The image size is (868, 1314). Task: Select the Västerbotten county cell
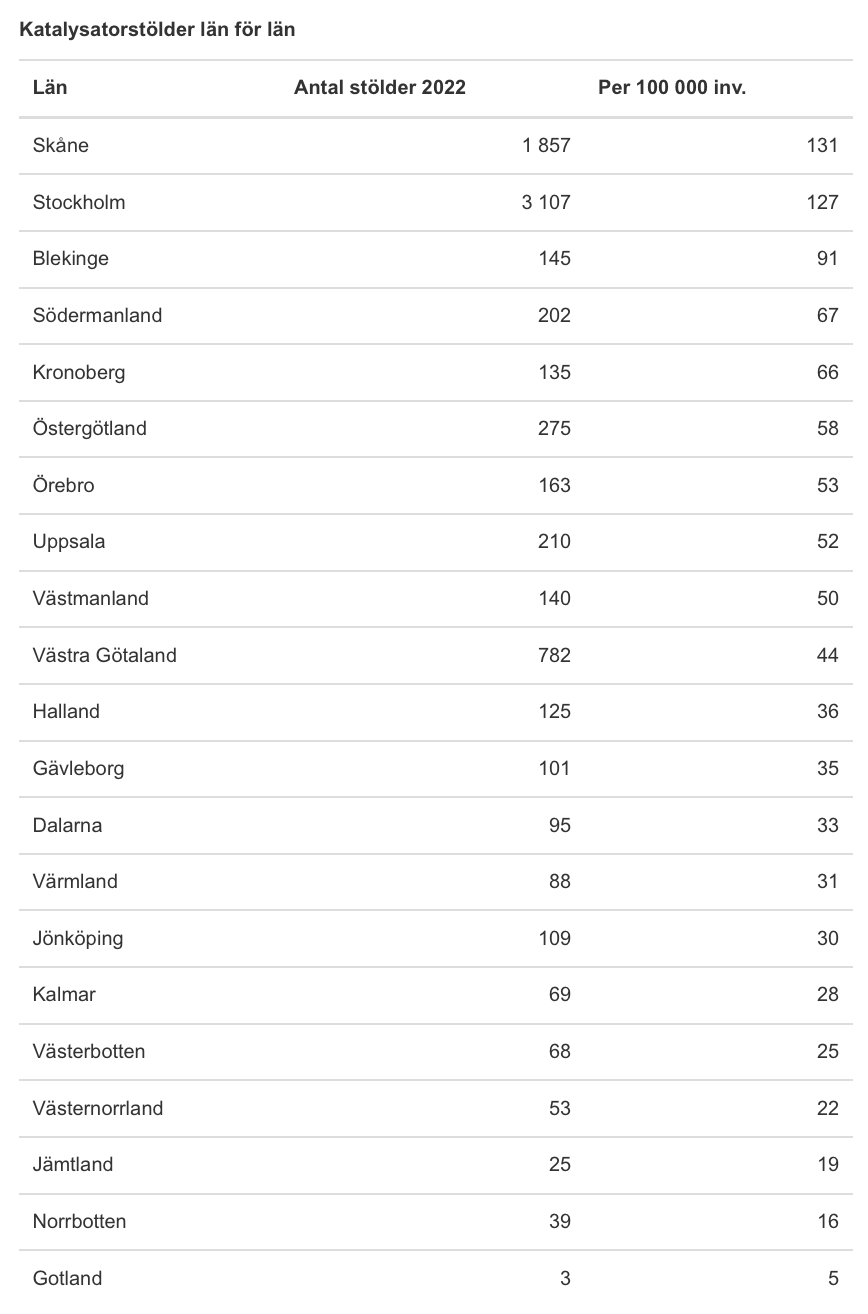[89, 1051]
